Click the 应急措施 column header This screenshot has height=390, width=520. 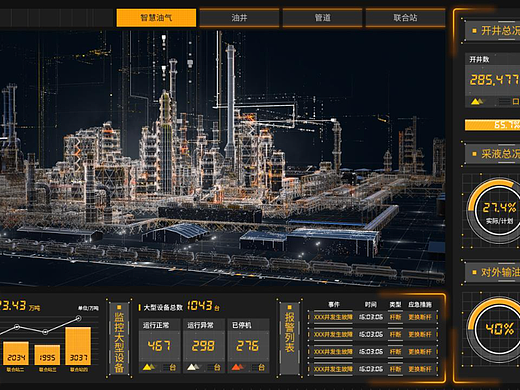420,304
